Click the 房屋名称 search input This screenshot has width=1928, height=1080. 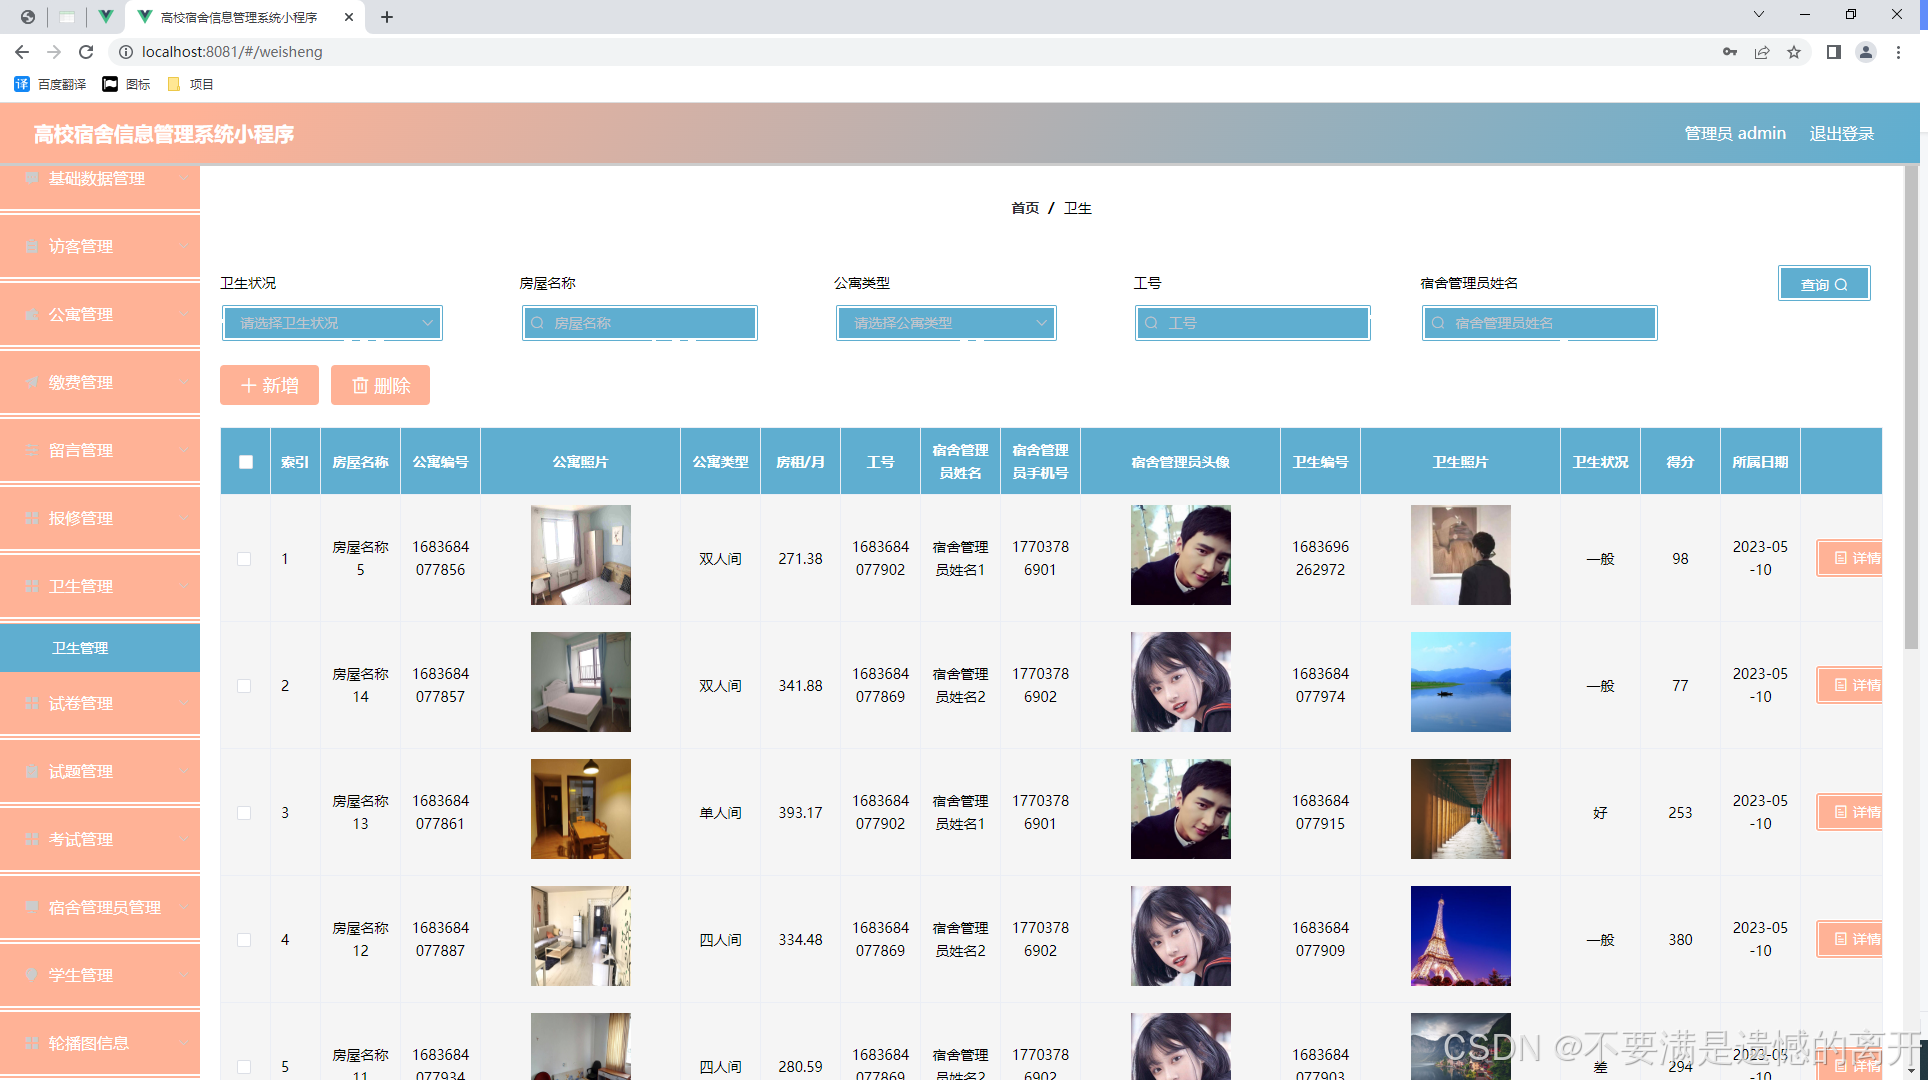640,323
